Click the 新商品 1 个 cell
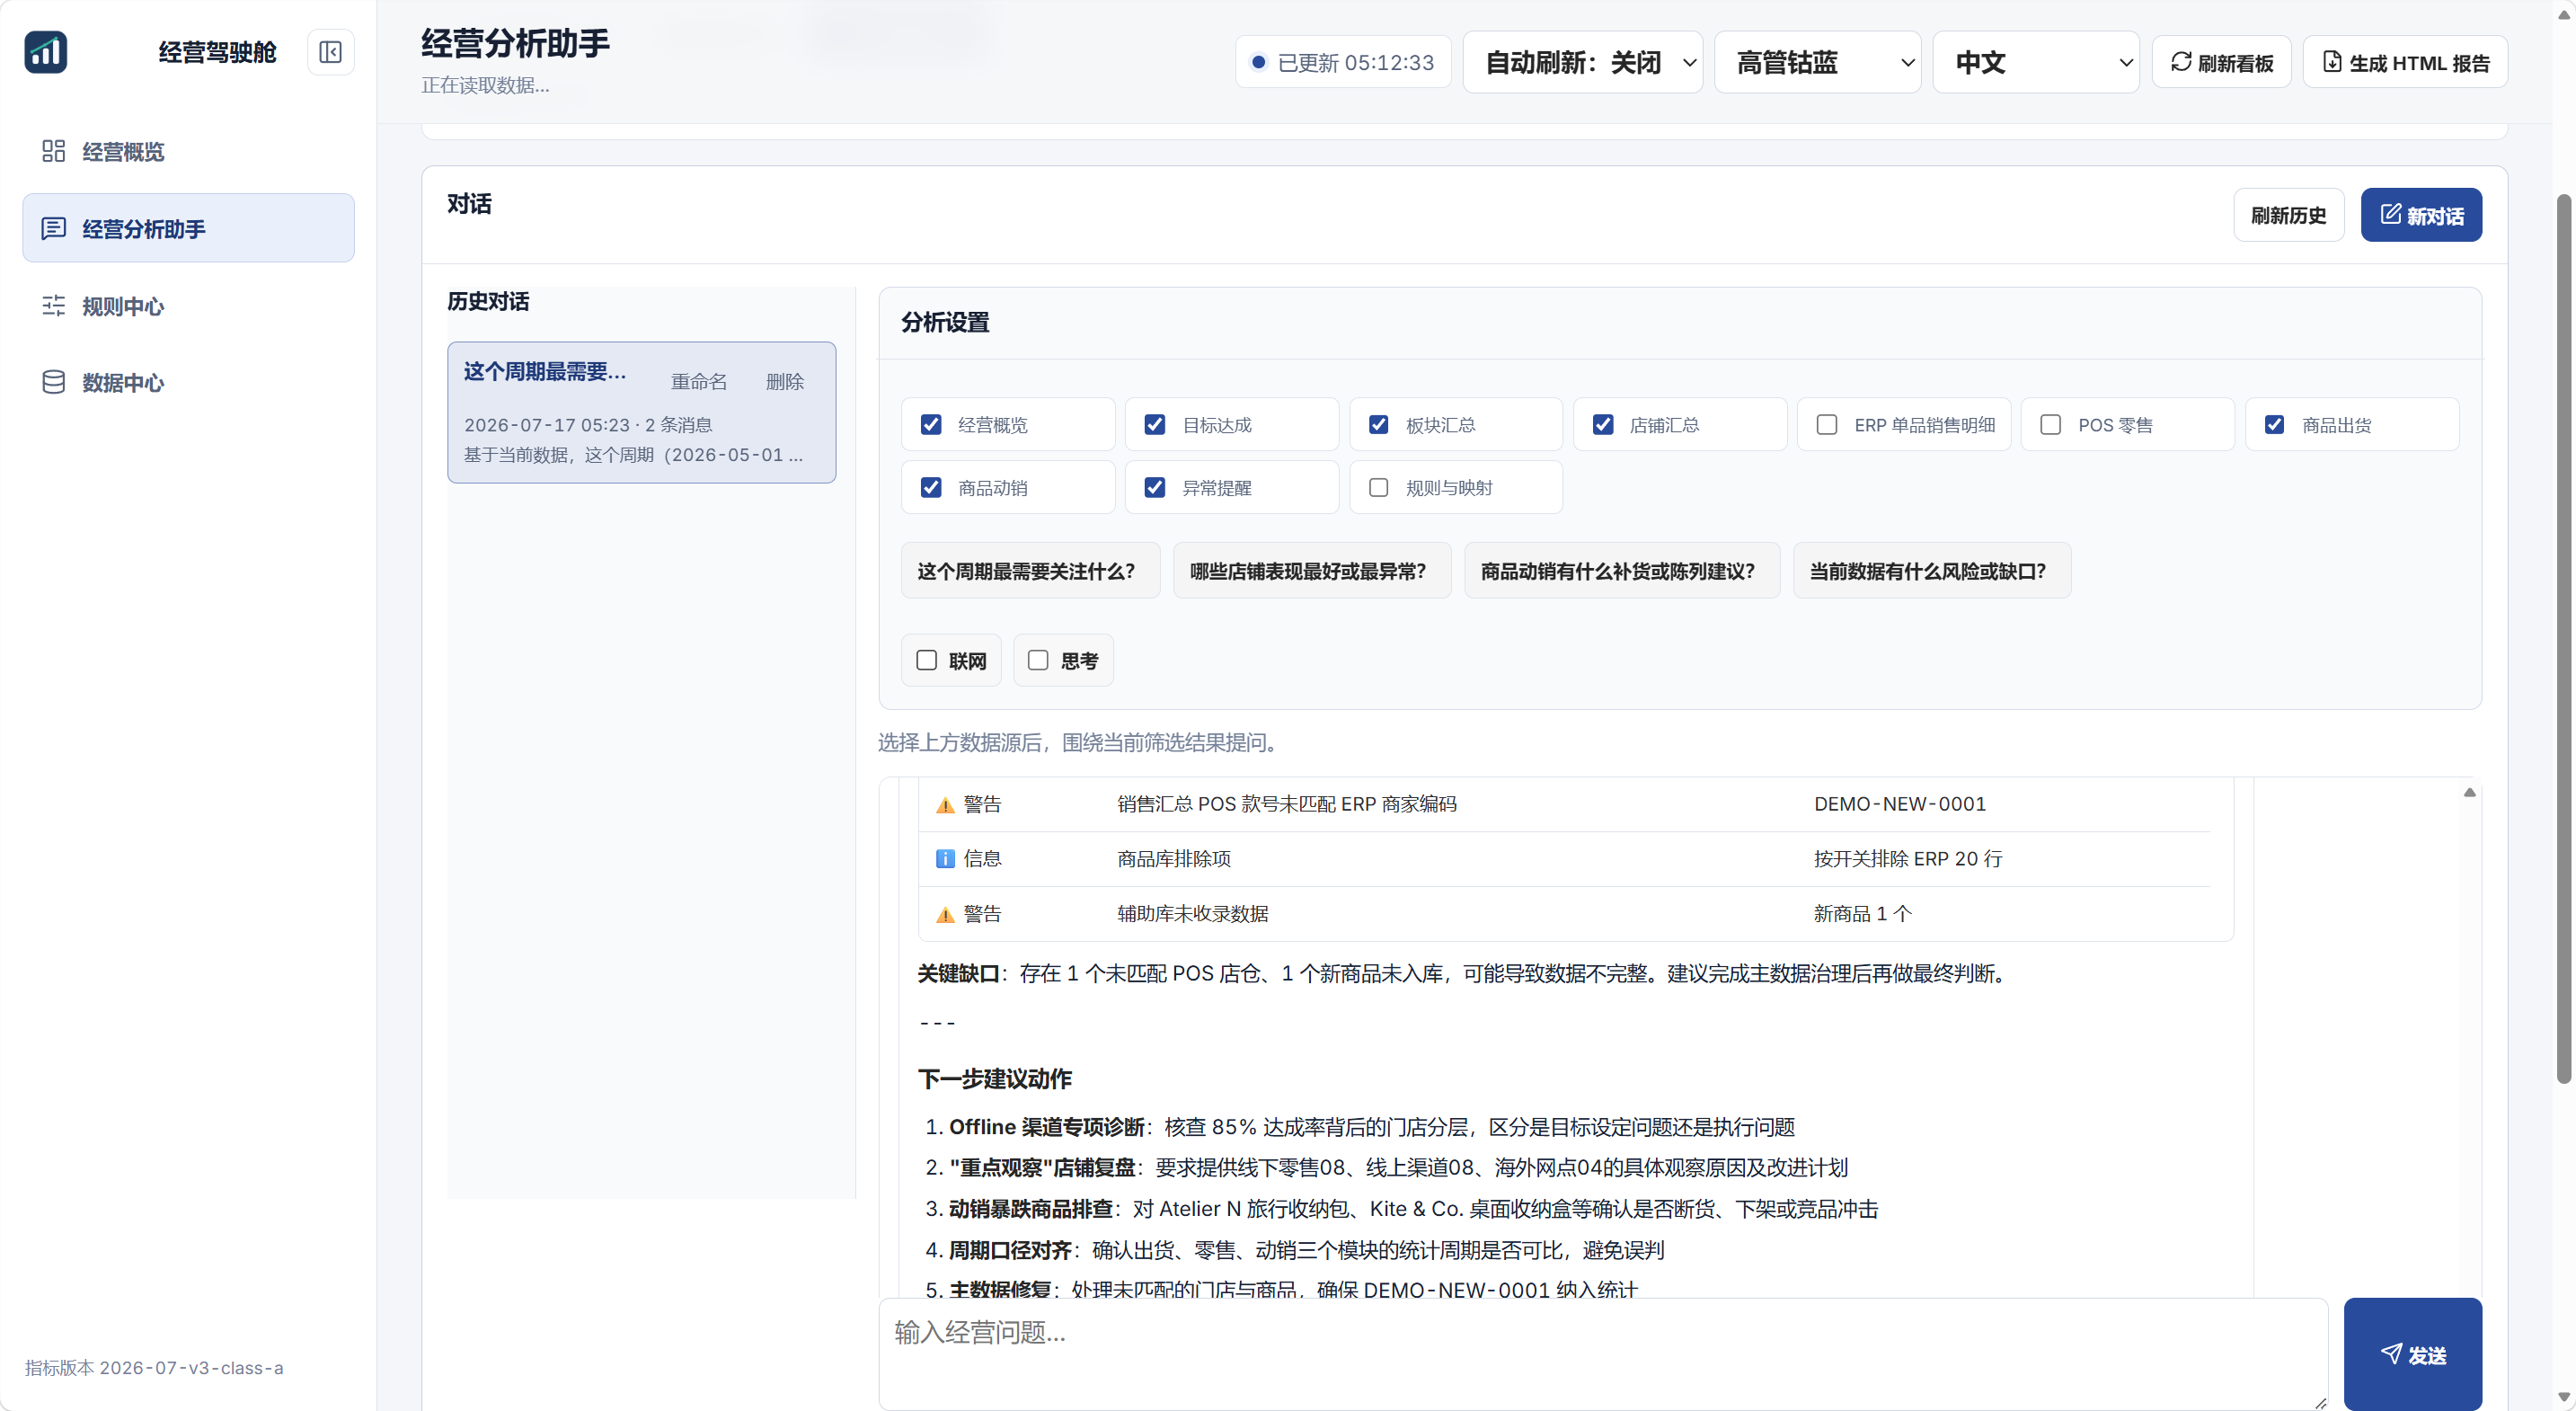This screenshot has height=1411, width=2576. [x=1862, y=913]
